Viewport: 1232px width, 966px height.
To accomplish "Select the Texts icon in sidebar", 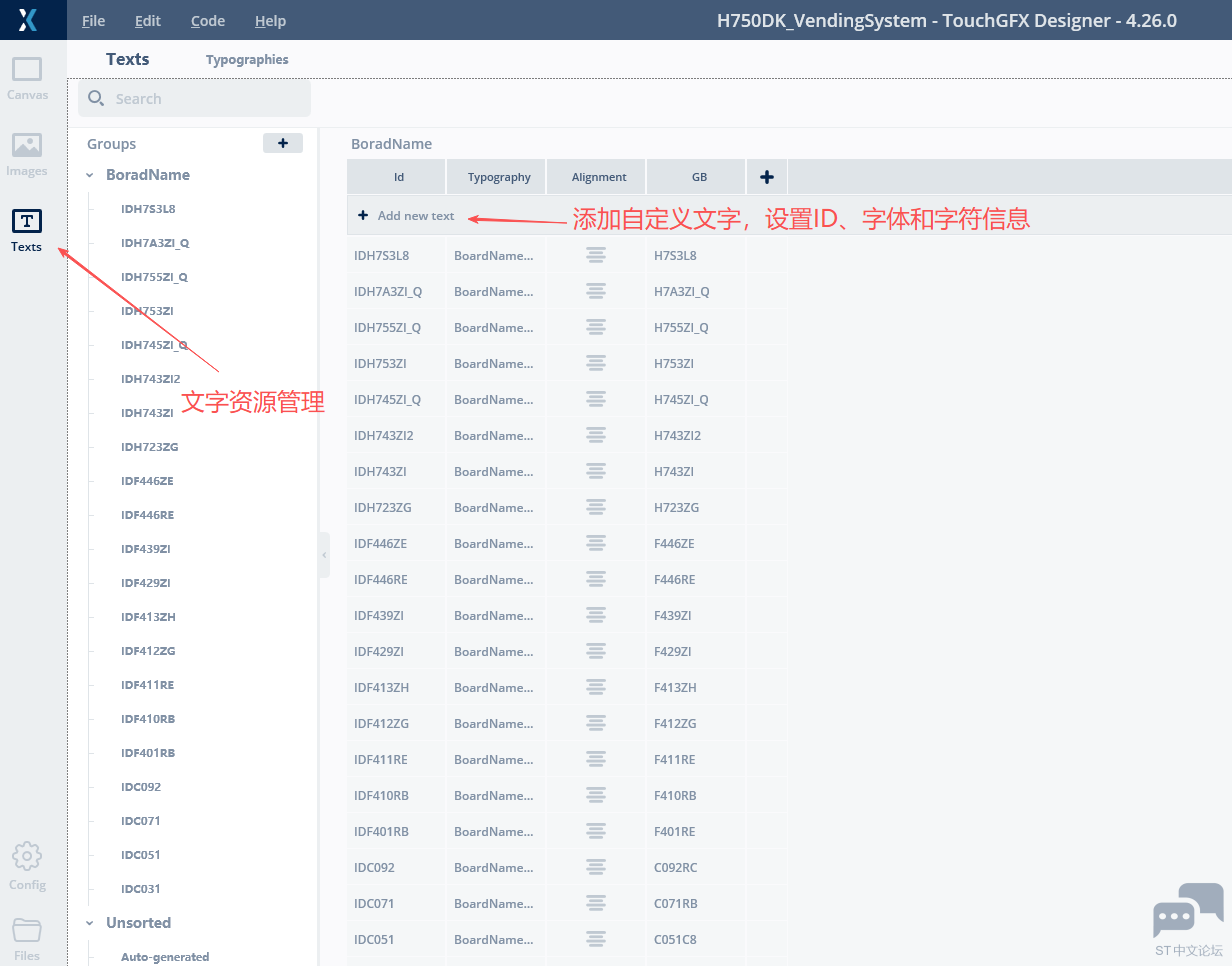I will coord(27,229).
